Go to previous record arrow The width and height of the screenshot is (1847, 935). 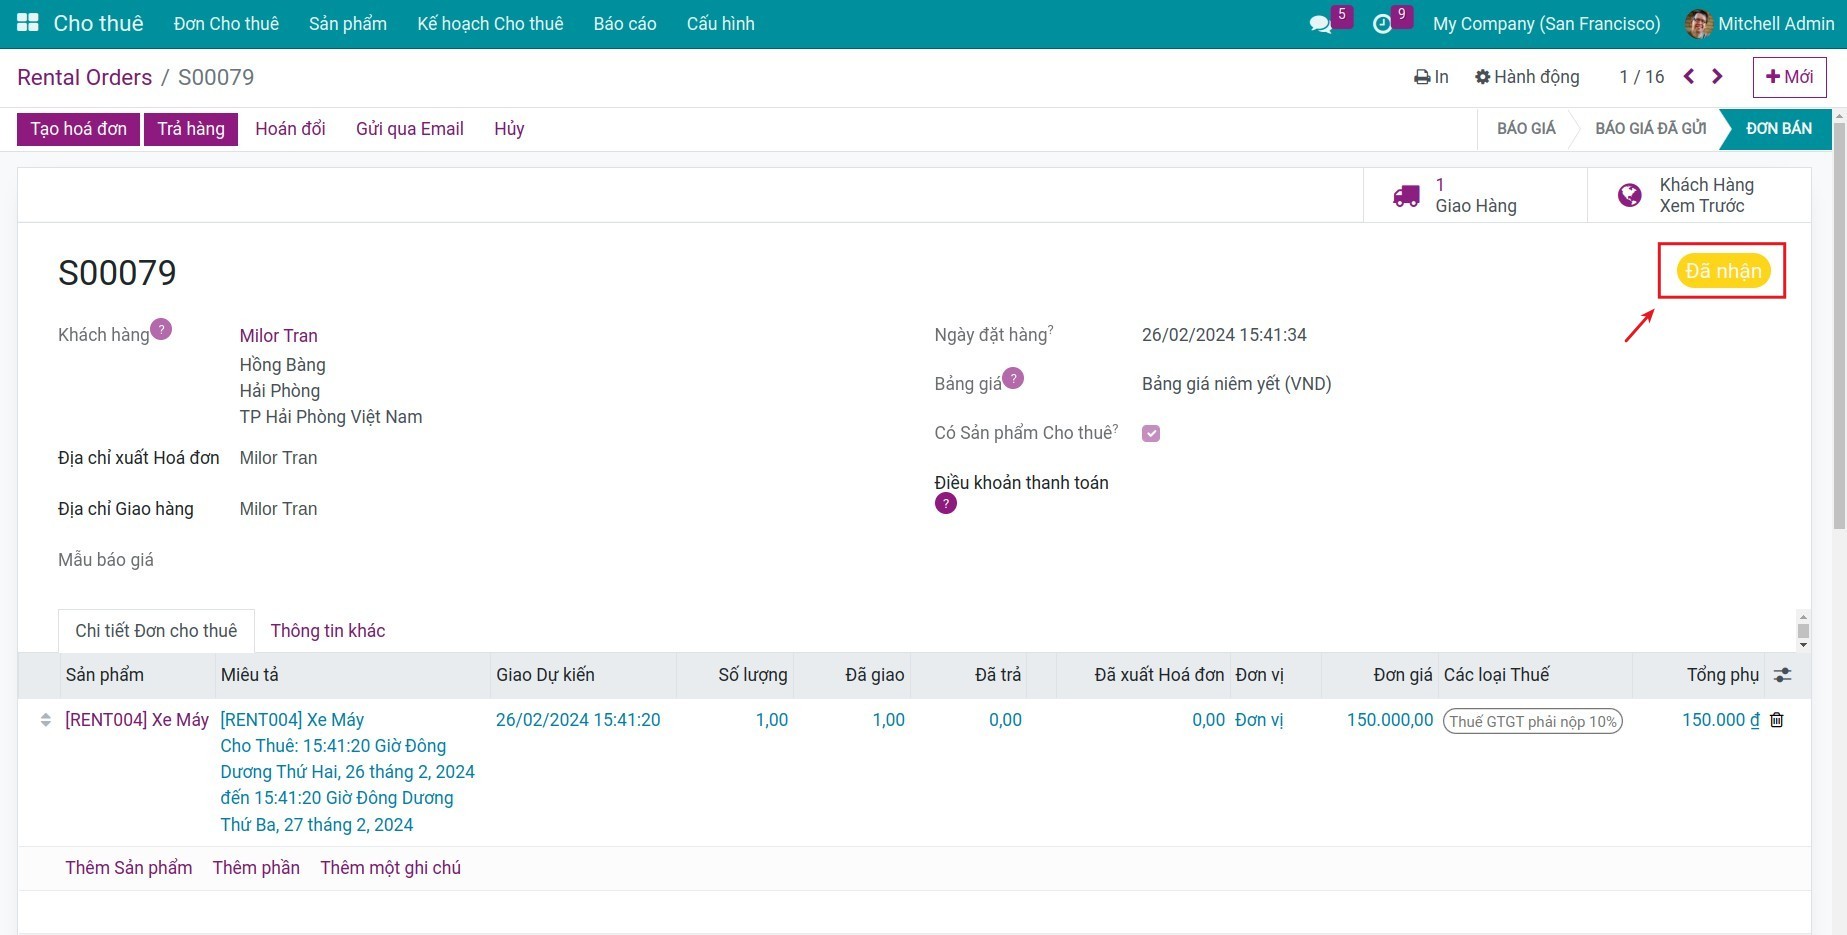pos(1689,77)
